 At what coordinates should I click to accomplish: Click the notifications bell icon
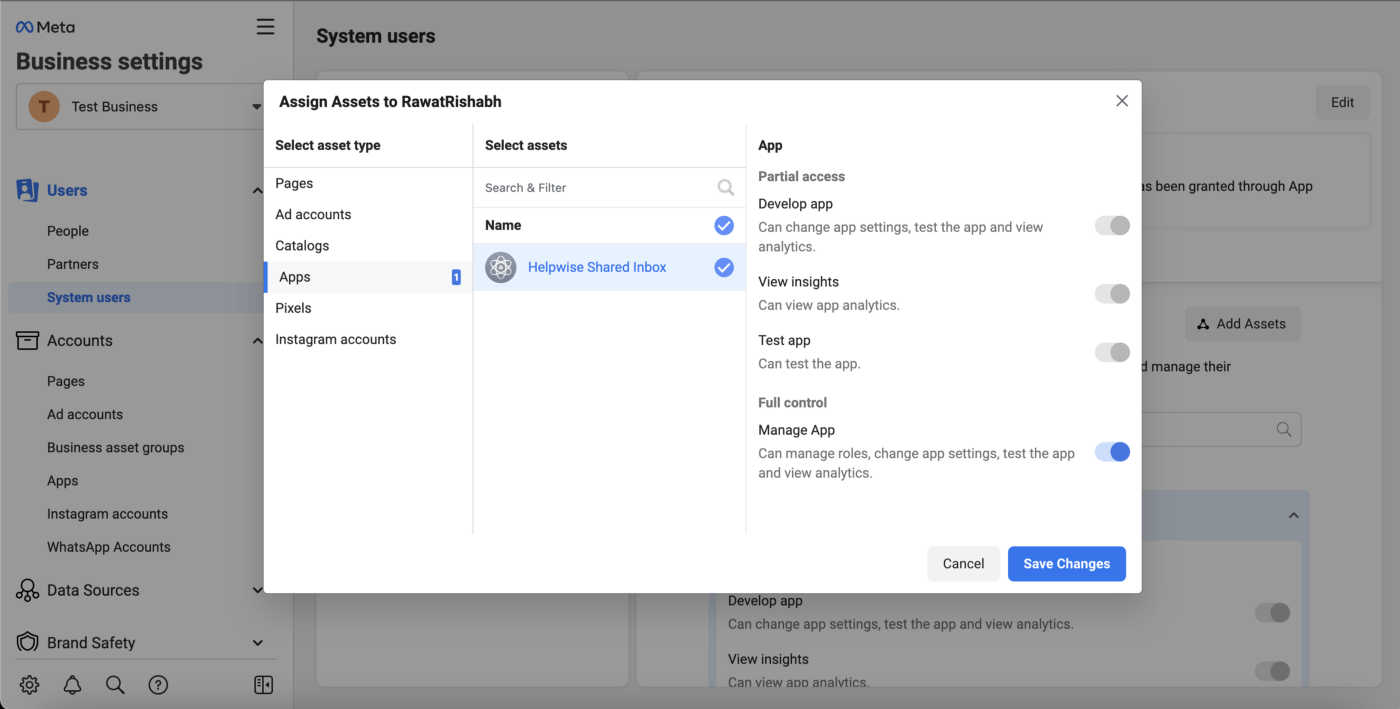[x=73, y=685]
